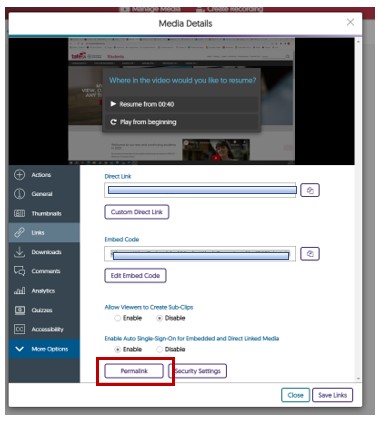Click inside the Direct Link field
Viewport: 378px width, 421px height.
[200, 190]
